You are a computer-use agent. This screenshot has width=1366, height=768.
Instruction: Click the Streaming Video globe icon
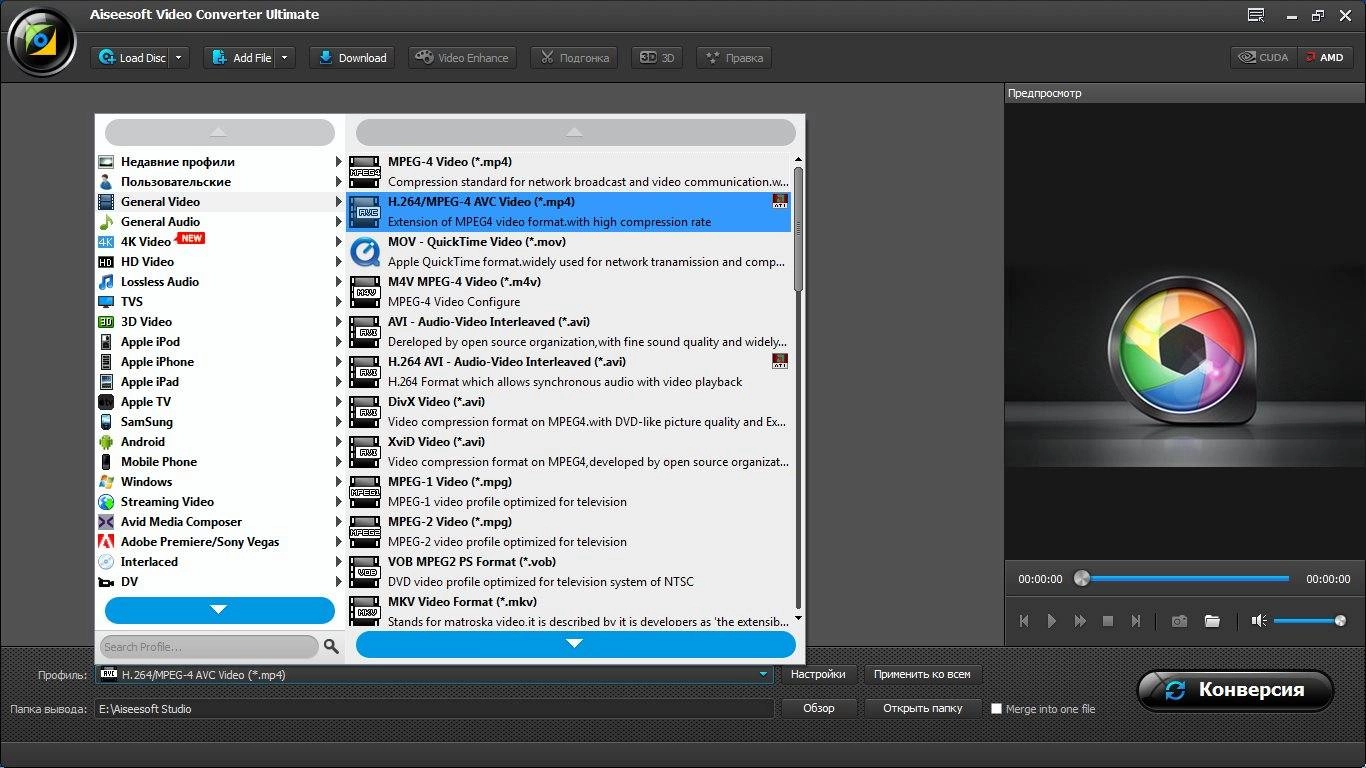tap(106, 502)
